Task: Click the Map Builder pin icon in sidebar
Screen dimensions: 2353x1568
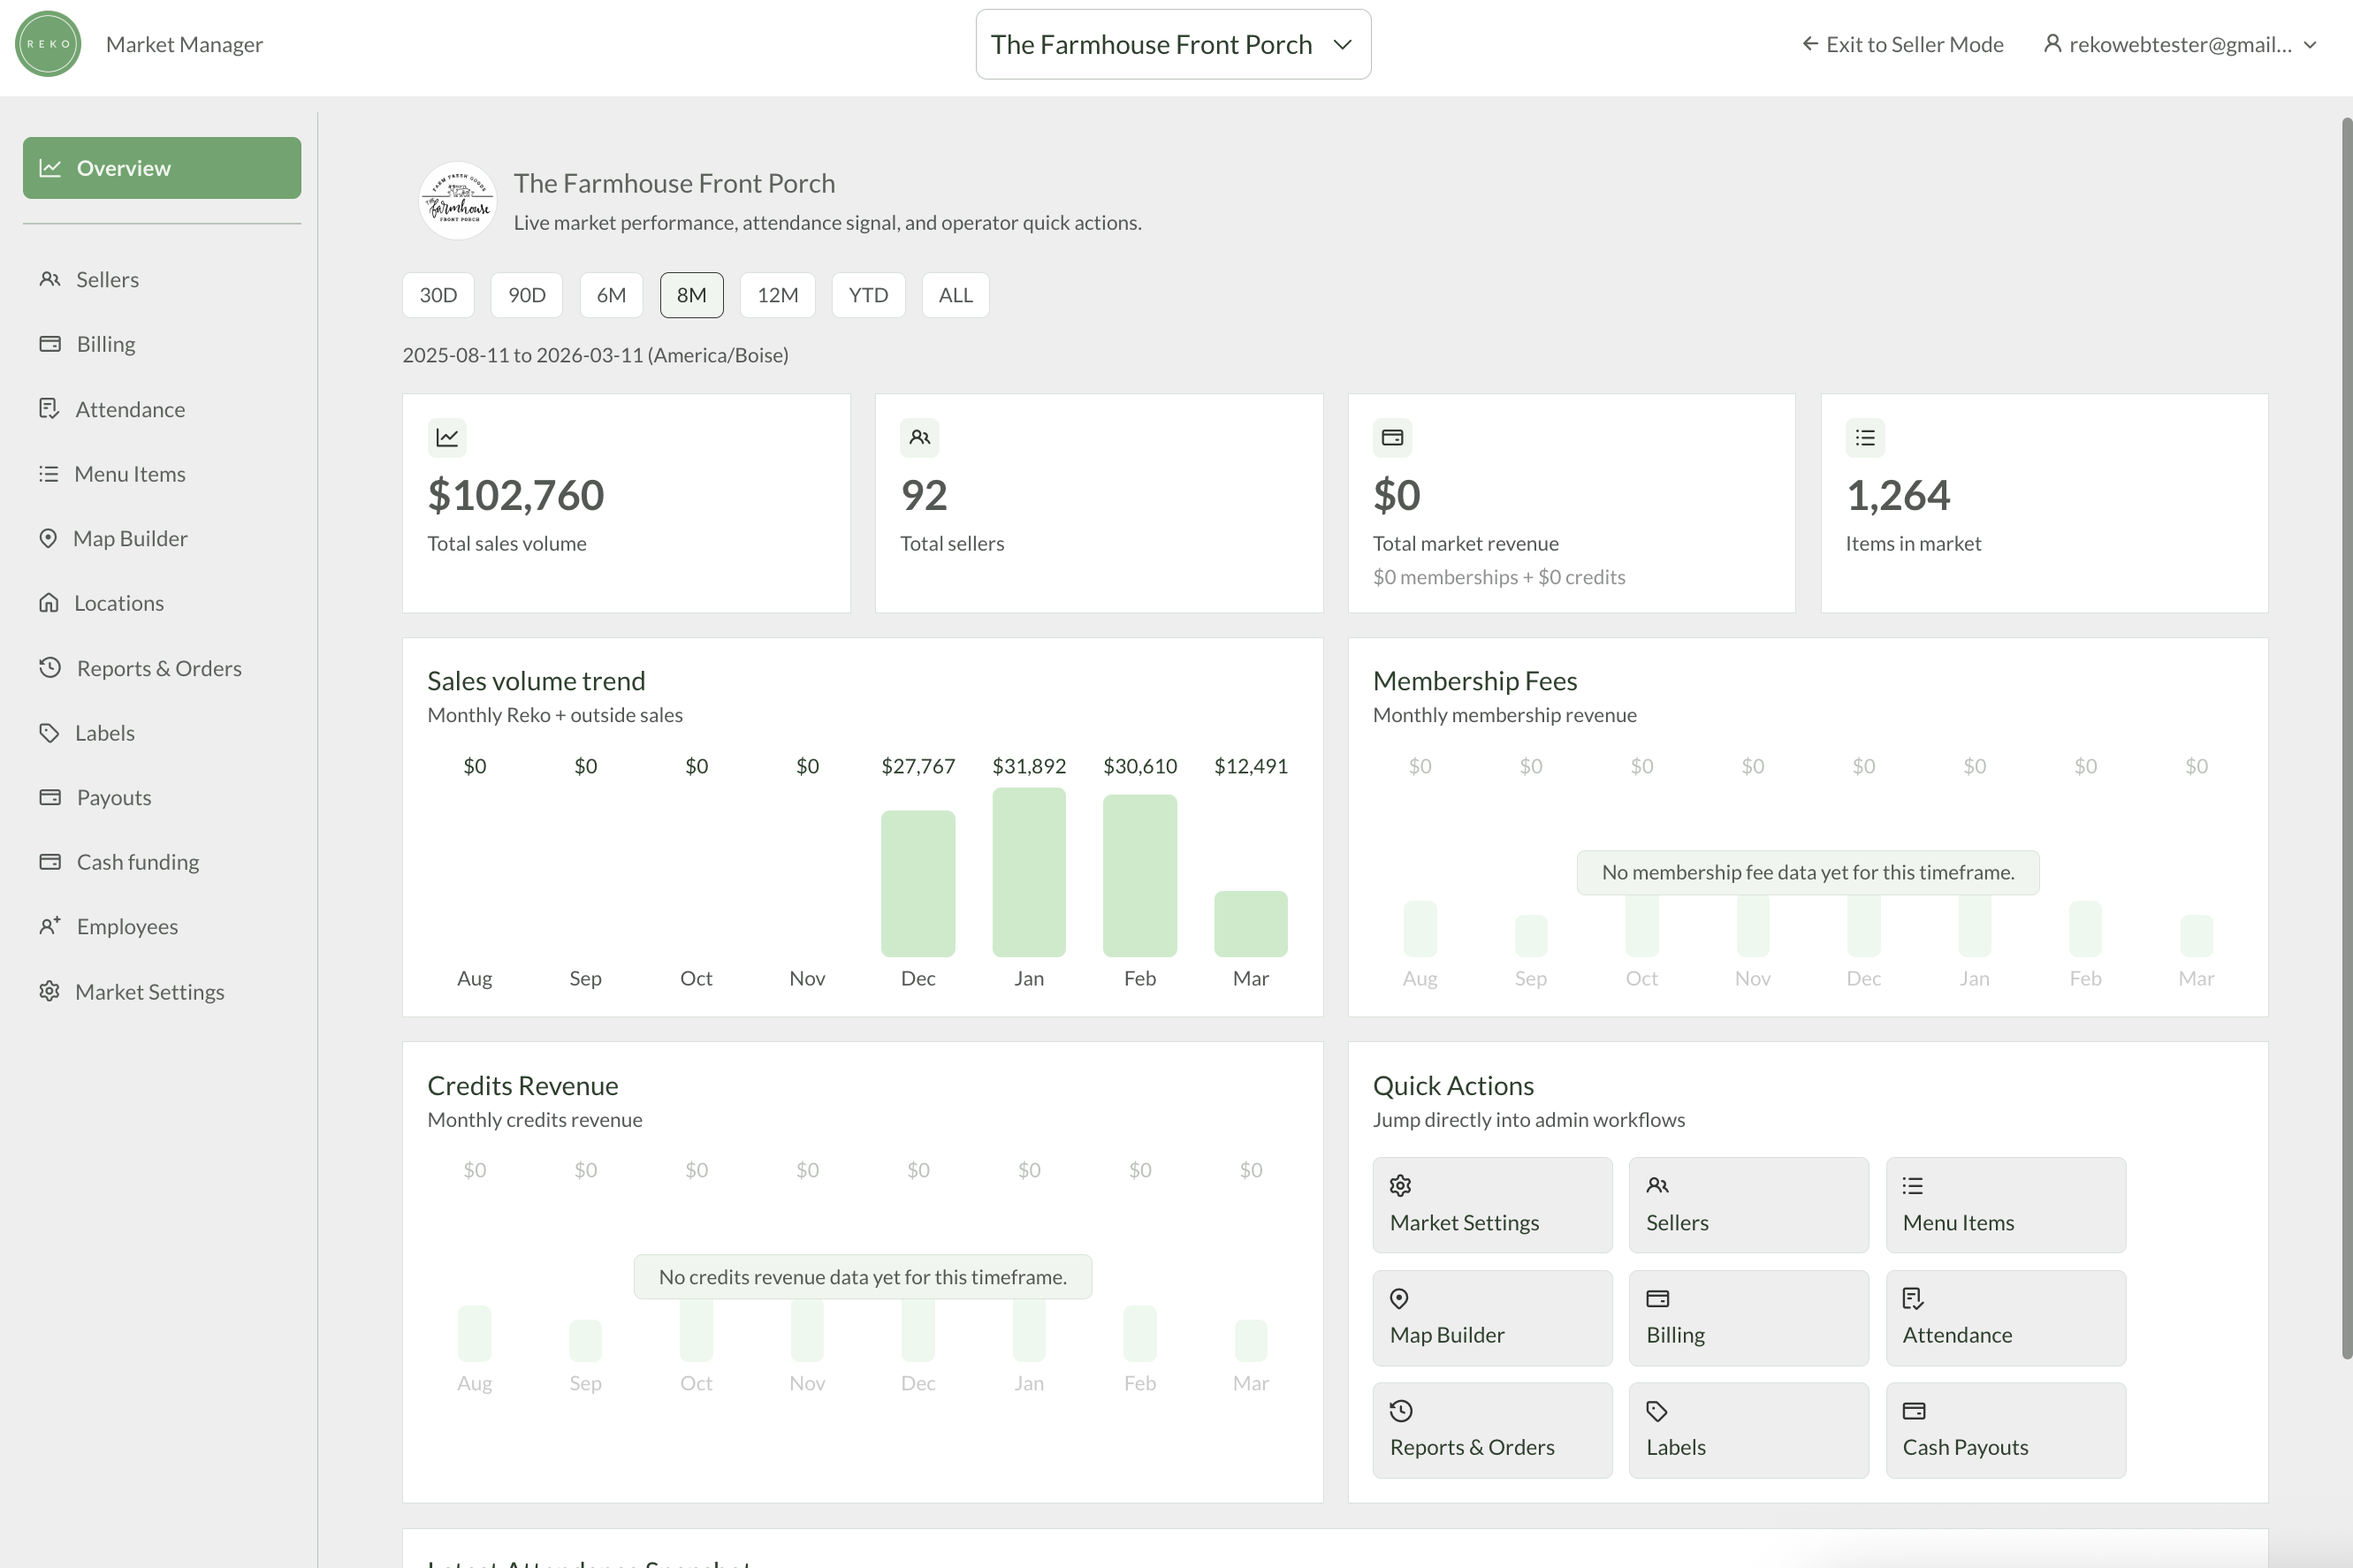Action: click(48, 538)
